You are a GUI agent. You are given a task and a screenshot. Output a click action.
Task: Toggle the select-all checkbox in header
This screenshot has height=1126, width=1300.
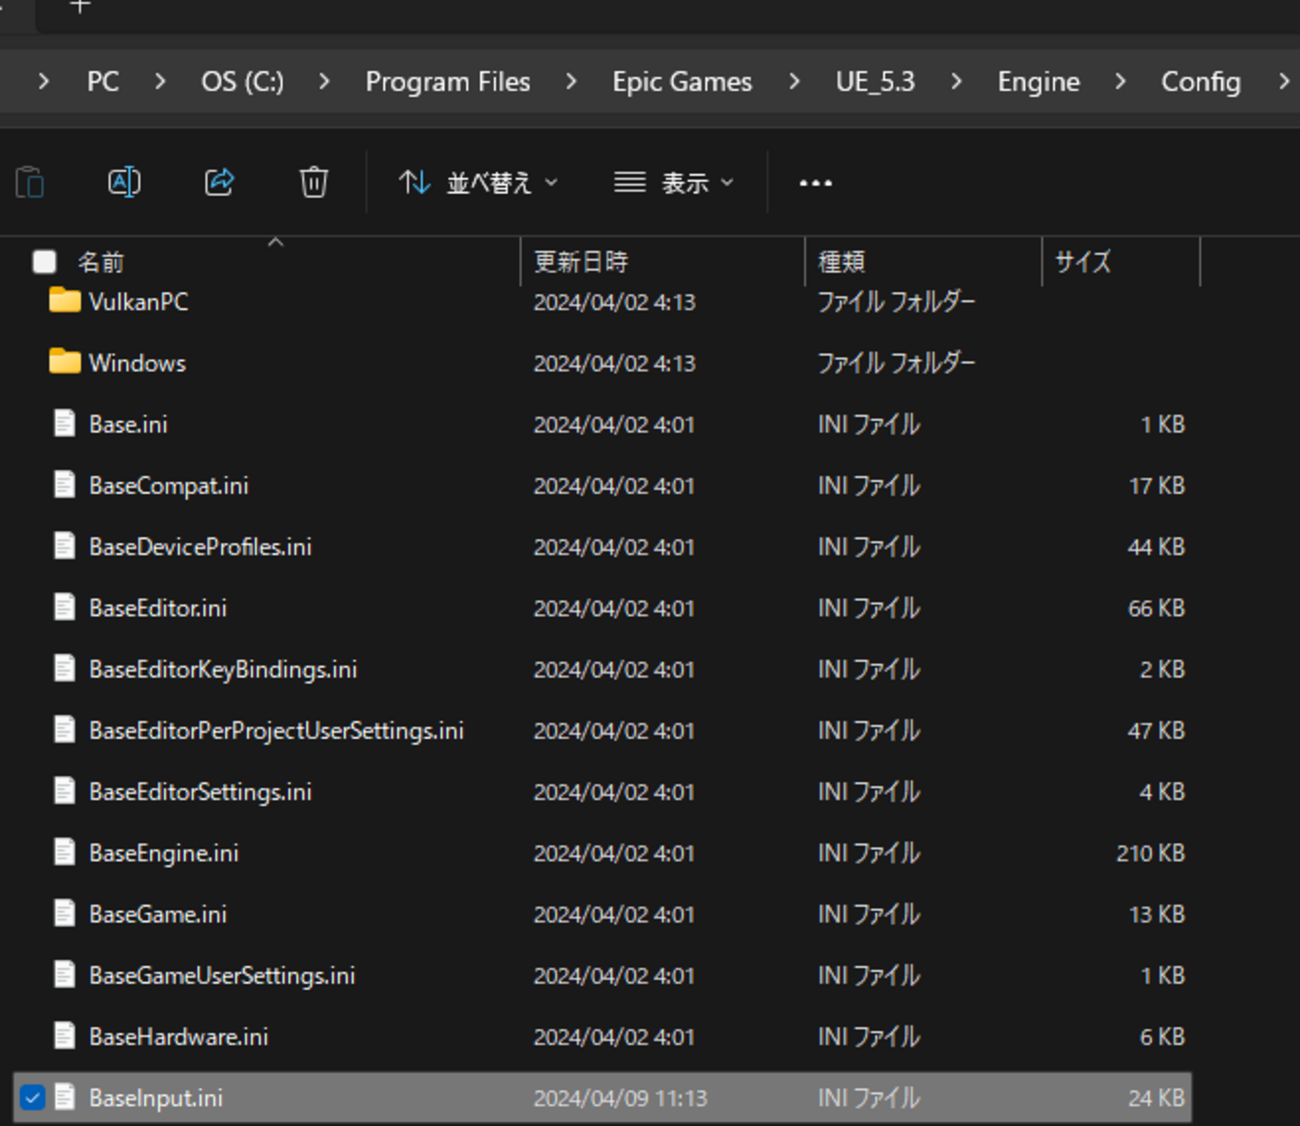click(44, 262)
